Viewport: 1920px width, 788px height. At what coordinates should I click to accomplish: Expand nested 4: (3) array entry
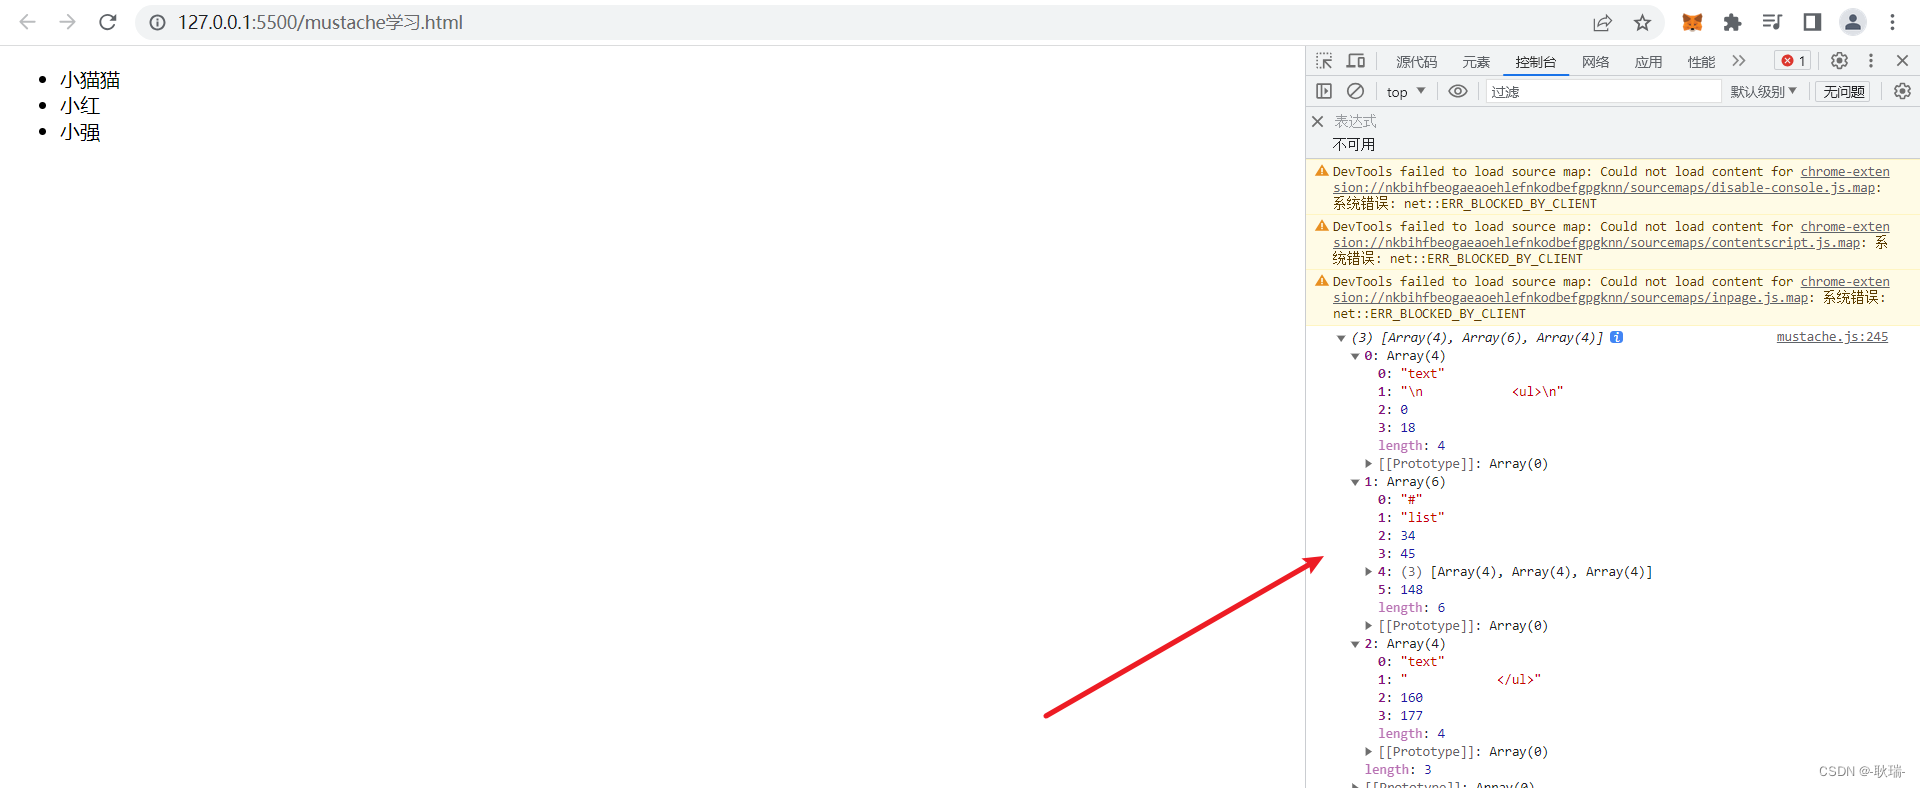pyautogui.click(x=1369, y=572)
